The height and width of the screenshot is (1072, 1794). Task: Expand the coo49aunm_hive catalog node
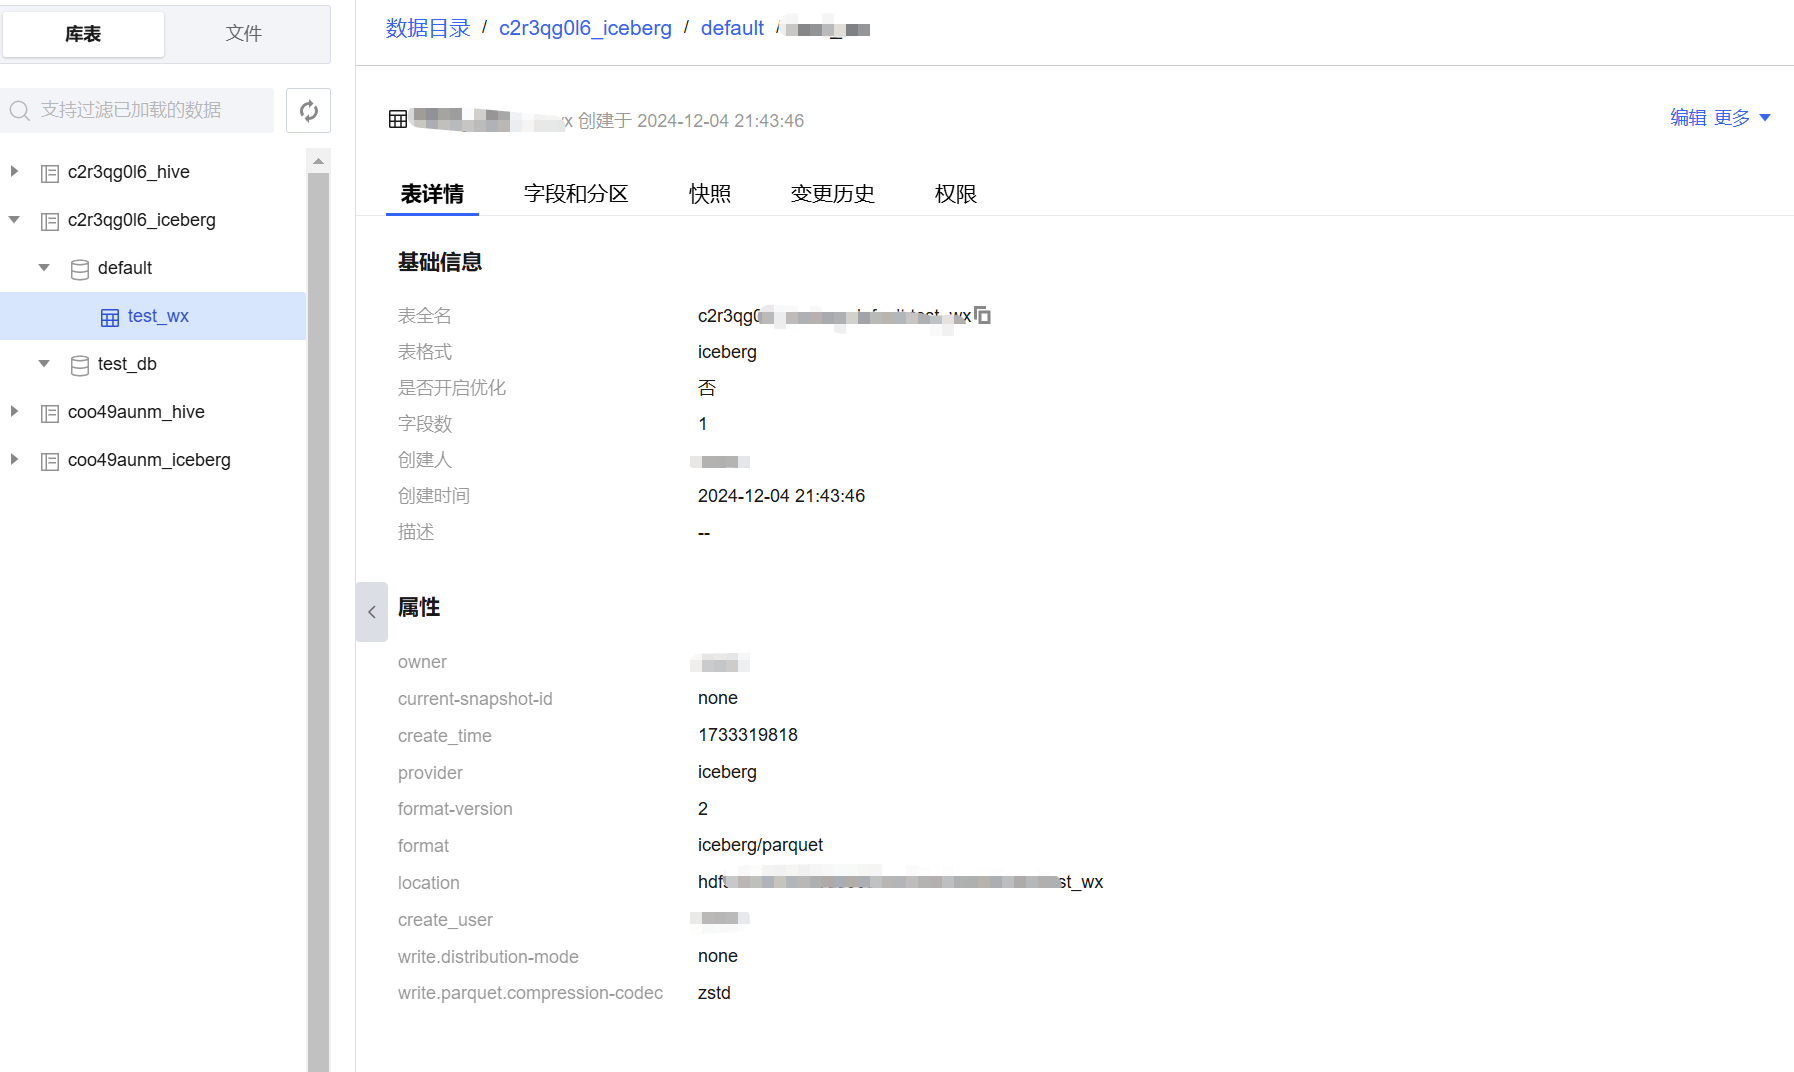tap(14, 411)
